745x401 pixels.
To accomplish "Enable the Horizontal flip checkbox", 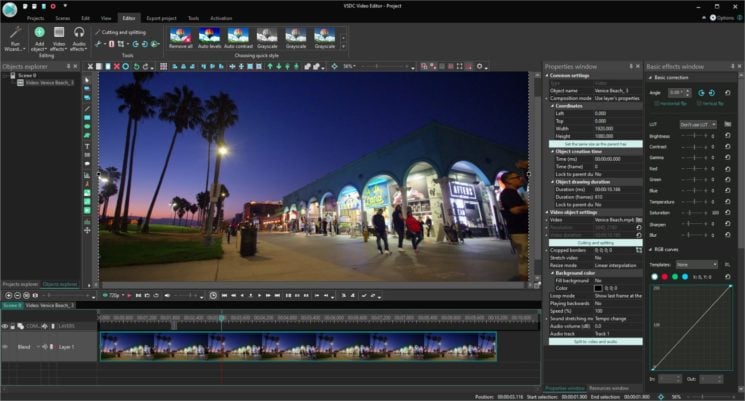I will coord(658,104).
